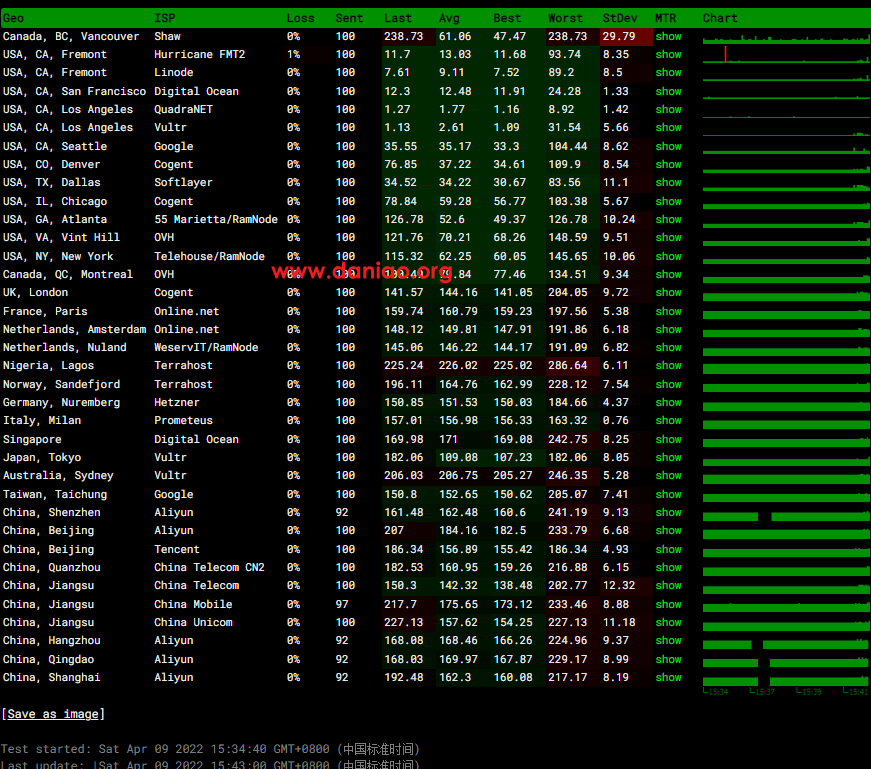Click 'show' in the Dallas Softlayer row

click(668, 183)
